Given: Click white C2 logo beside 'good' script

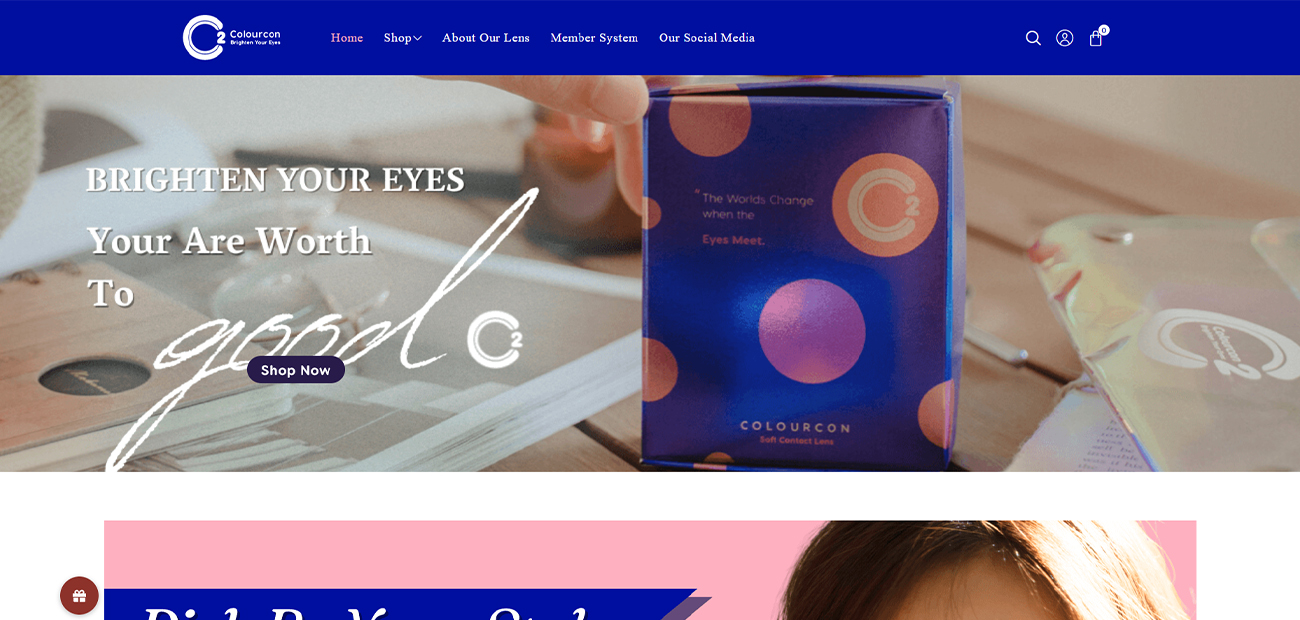Looking at the screenshot, I should [495, 340].
